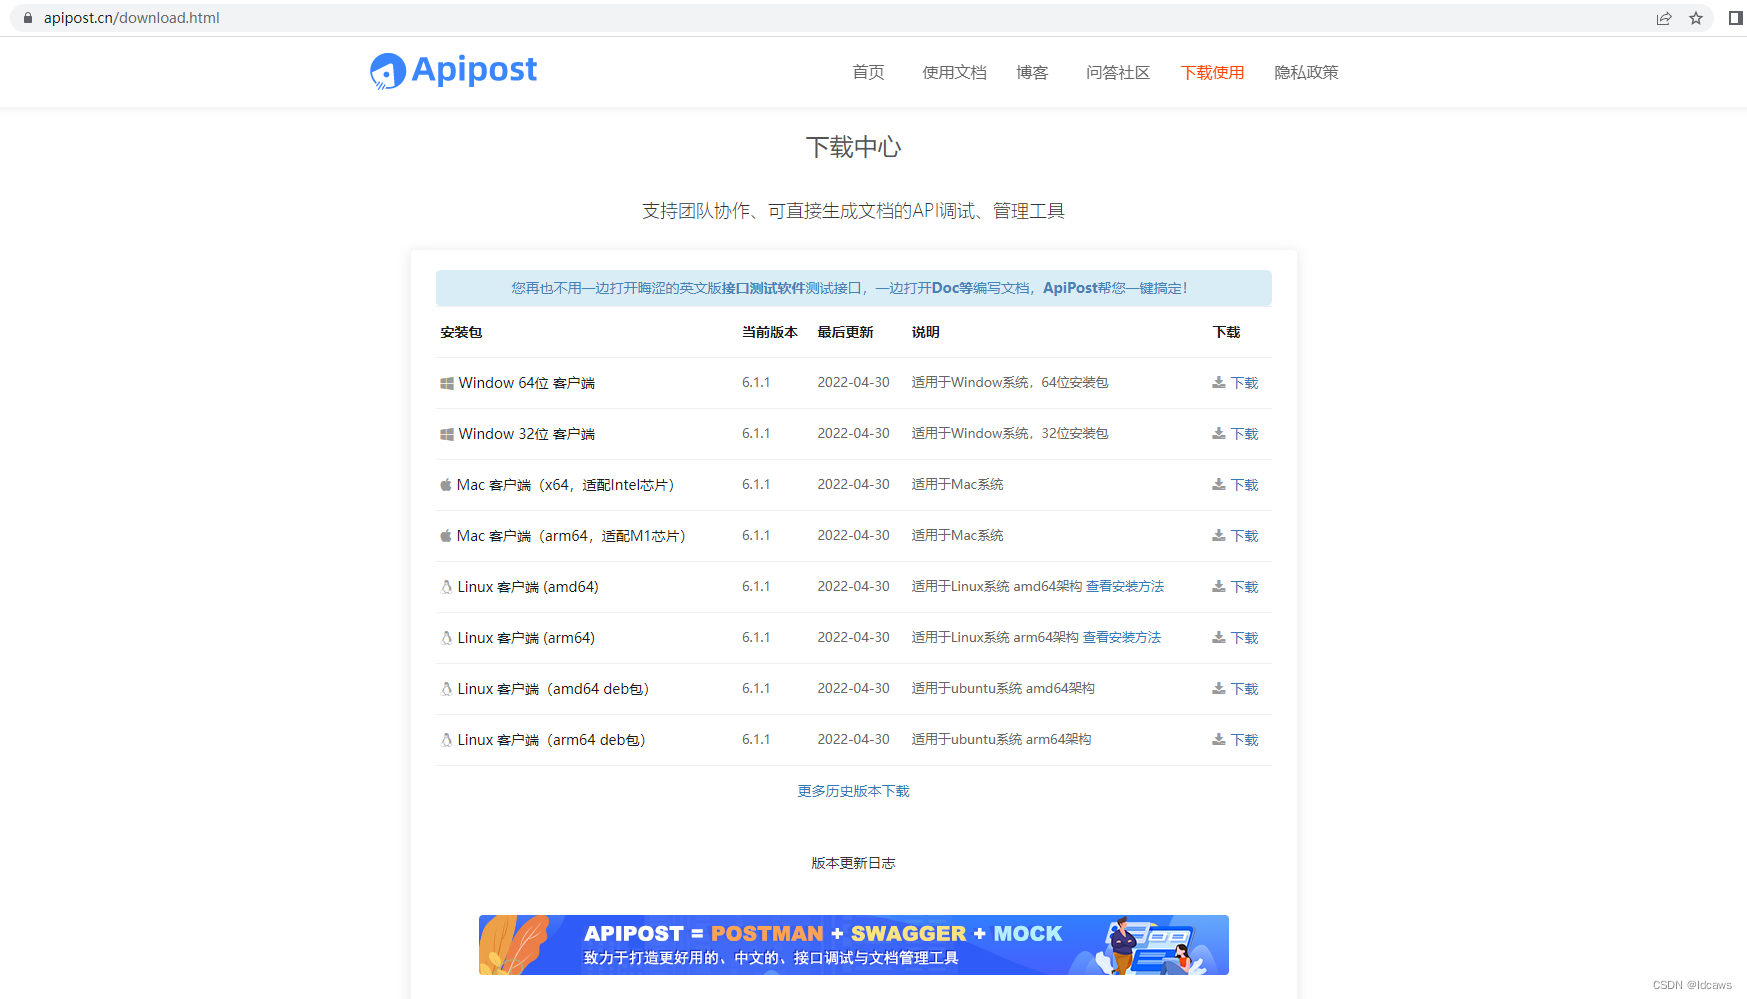Image resolution: width=1747 pixels, height=999 pixels.
Task: Click the download icon for Mac arm64 M1 client
Action: [x=1219, y=535]
